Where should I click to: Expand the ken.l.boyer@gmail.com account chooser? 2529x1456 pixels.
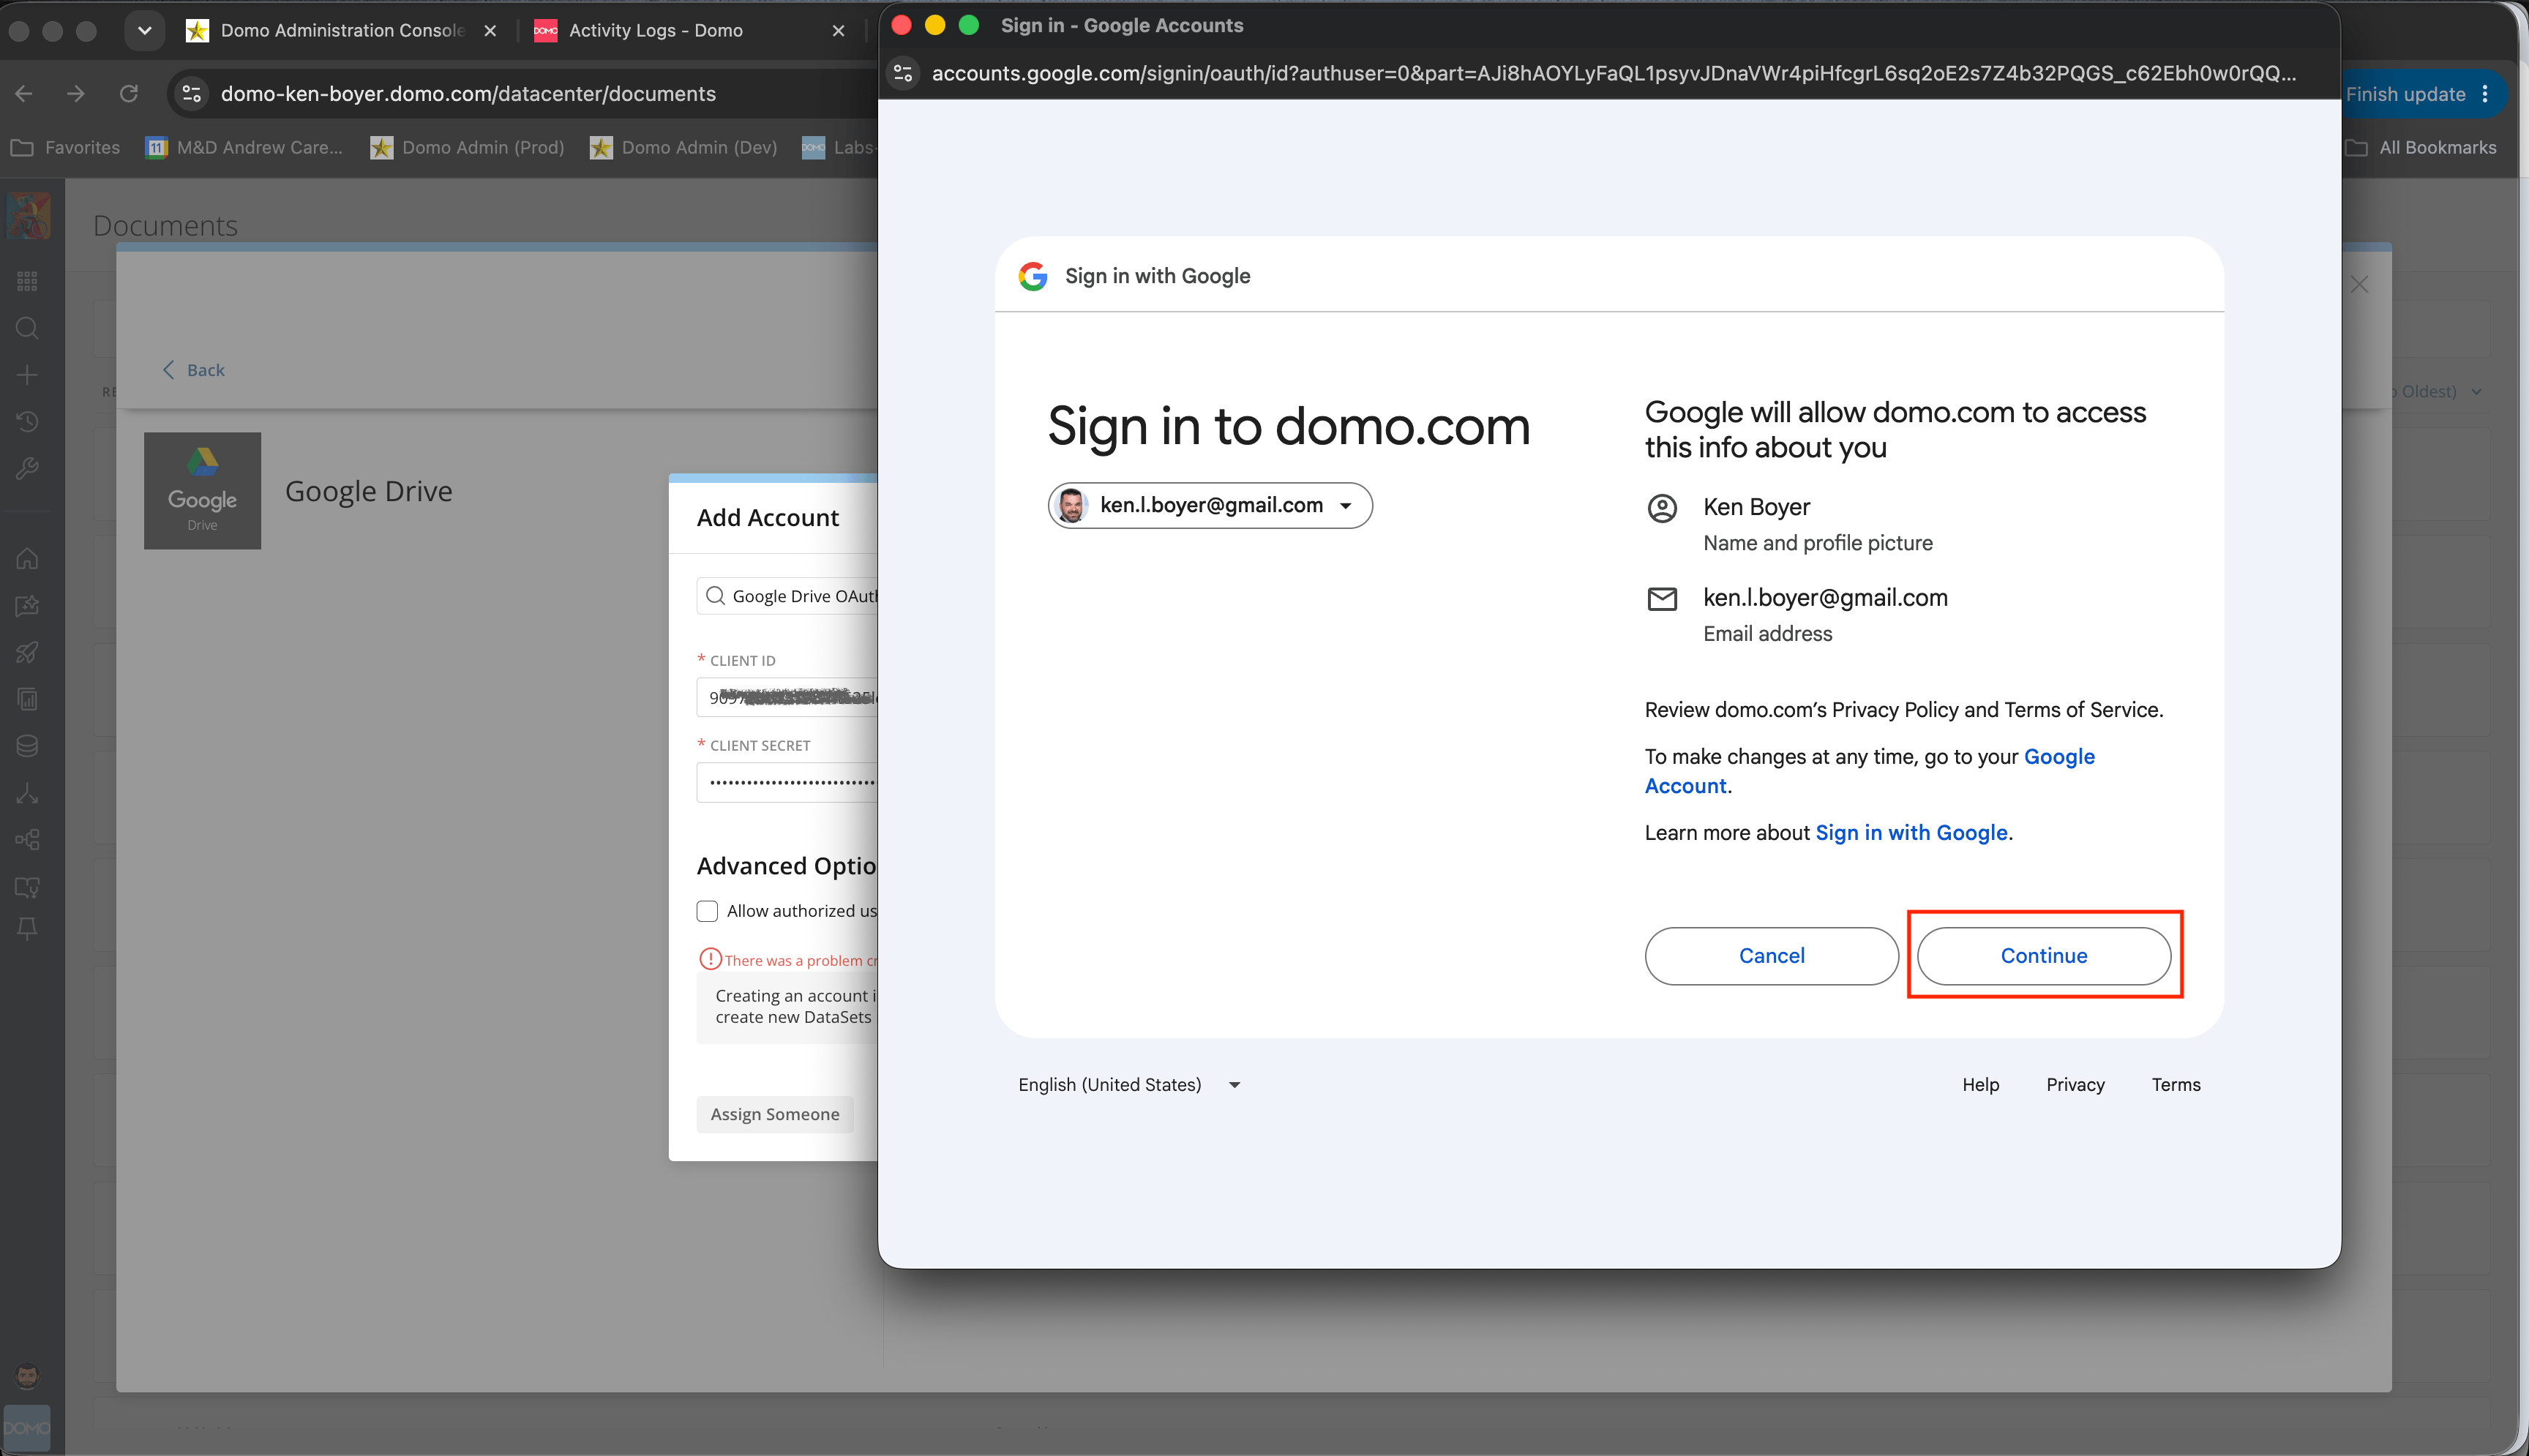click(1210, 505)
